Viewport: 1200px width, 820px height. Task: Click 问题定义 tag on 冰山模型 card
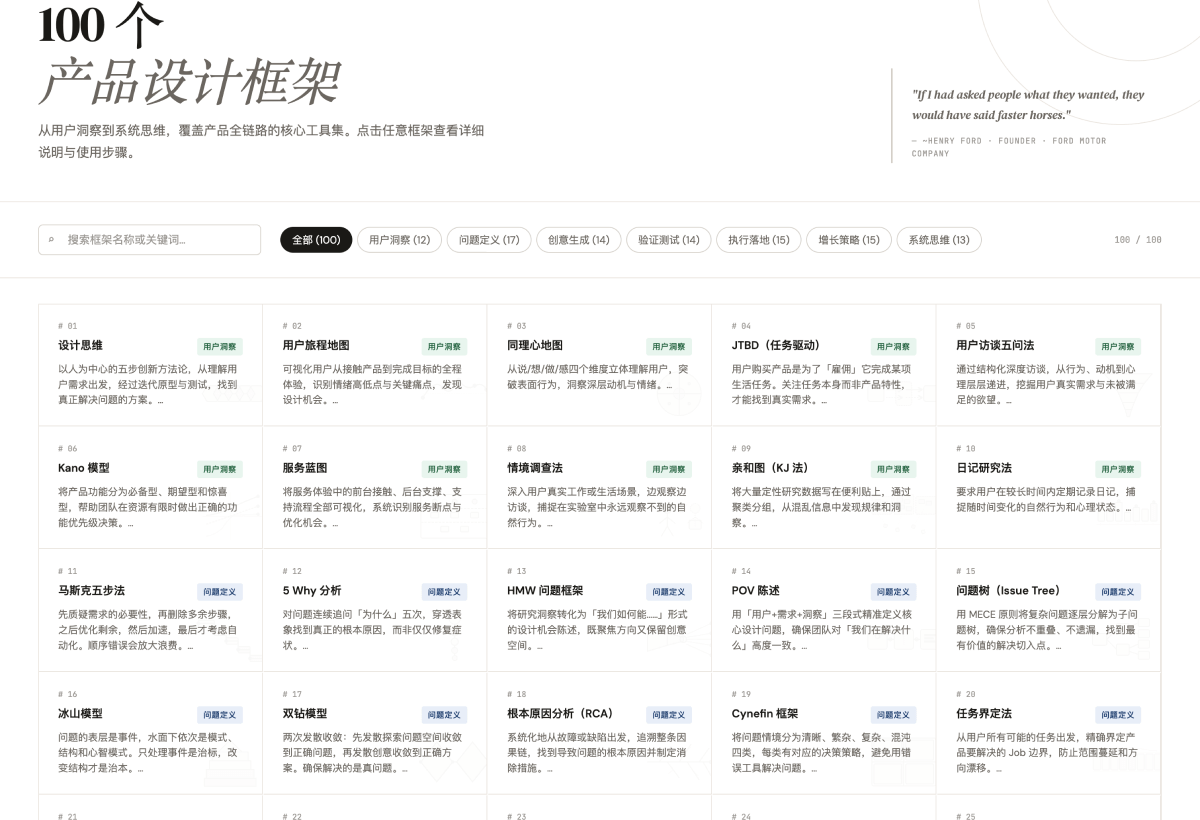point(219,715)
